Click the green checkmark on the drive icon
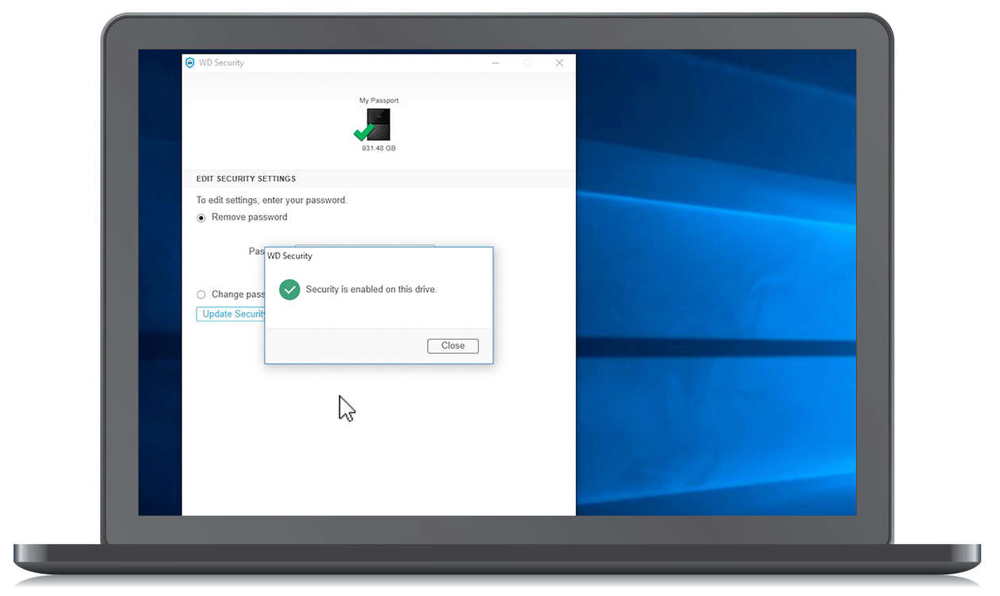Image resolution: width=1000 pixels, height=596 pixels. [364, 132]
